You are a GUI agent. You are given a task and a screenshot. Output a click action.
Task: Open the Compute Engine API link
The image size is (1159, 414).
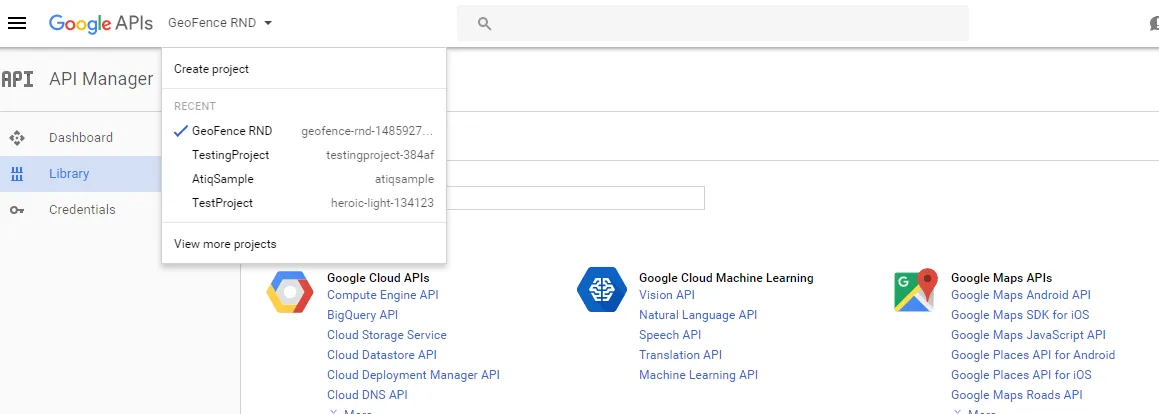pyautogui.click(x=382, y=295)
